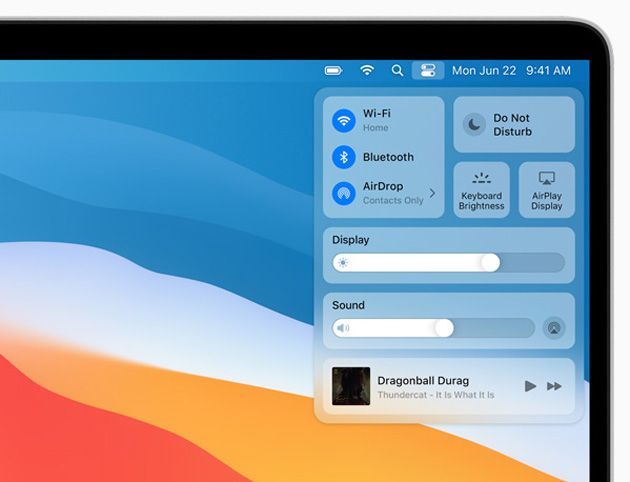Open AirPlay Display options

[x=546, y=190]
